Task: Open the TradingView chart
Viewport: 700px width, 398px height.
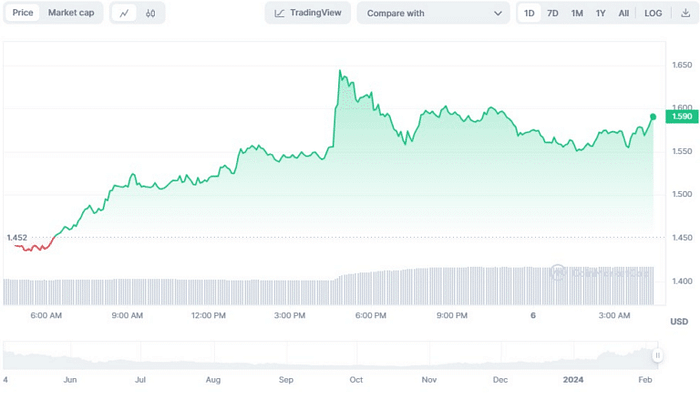Action: point(308,13)
